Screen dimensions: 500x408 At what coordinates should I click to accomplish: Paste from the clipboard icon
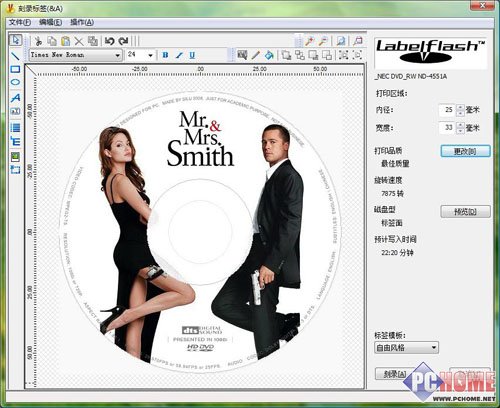pos(66,41)
